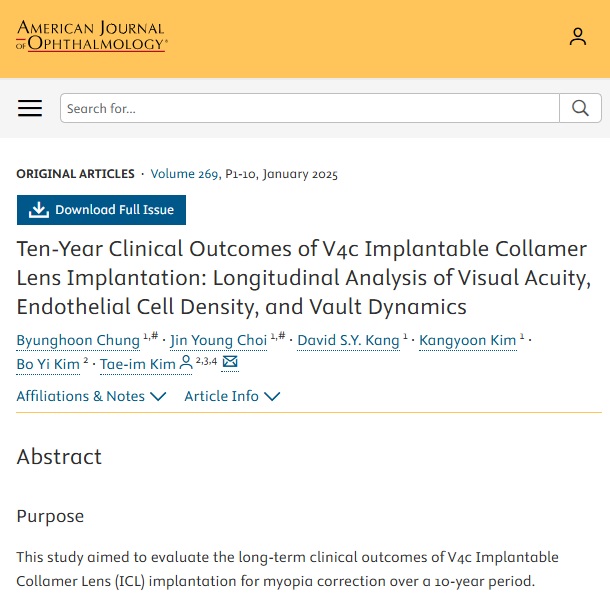
Task: Click the Download Full Issue button
Action: pyautogui.click(x=102, y=210)
